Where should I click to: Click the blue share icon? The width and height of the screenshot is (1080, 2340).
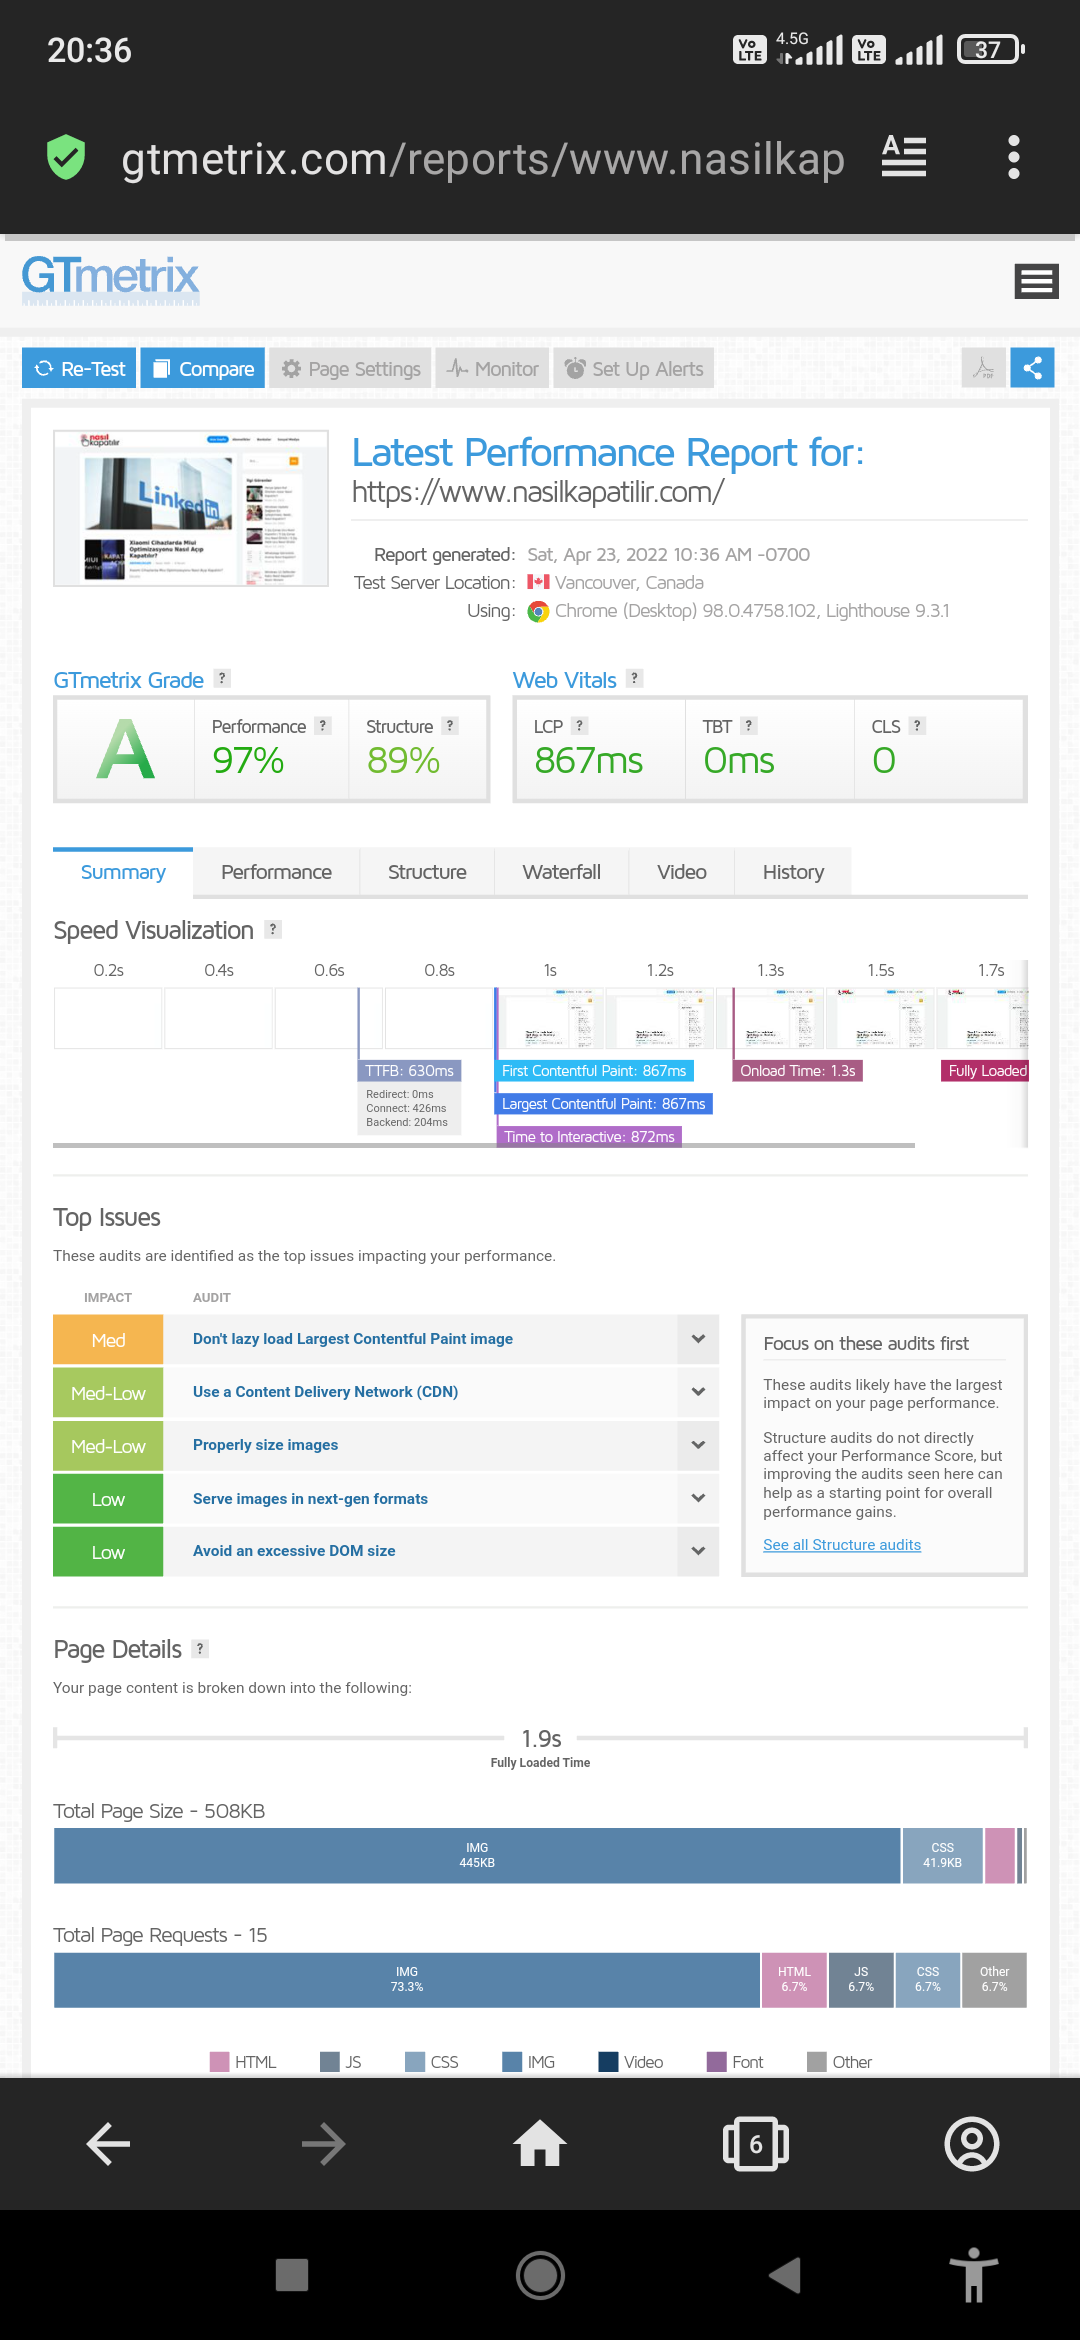click(1032, 368)
